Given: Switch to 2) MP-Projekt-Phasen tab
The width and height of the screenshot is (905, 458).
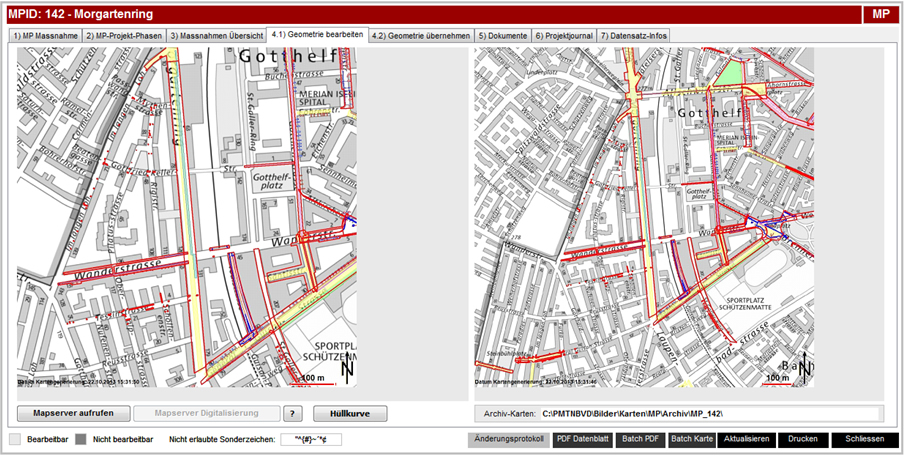Looking at the screenshot, I should 122,36.
